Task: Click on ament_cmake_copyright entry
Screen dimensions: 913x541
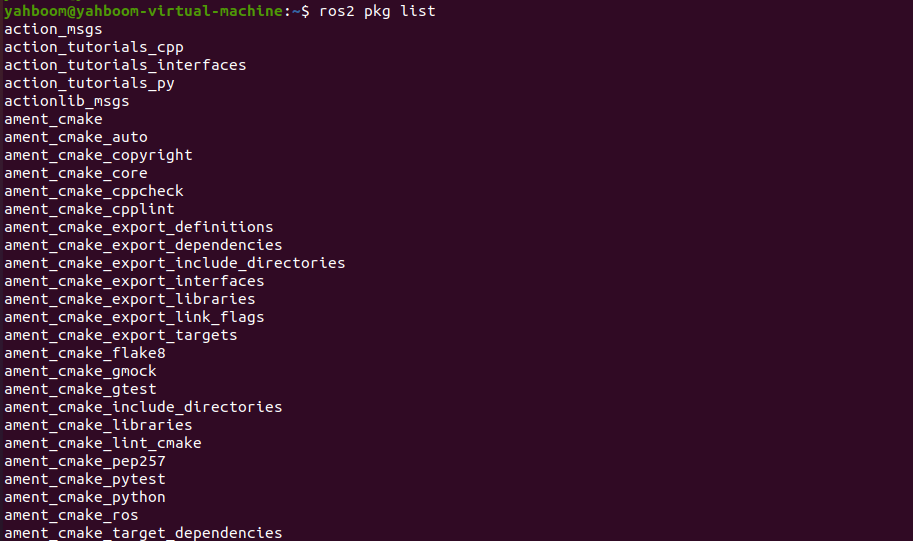Action: (x=98, y=155)
